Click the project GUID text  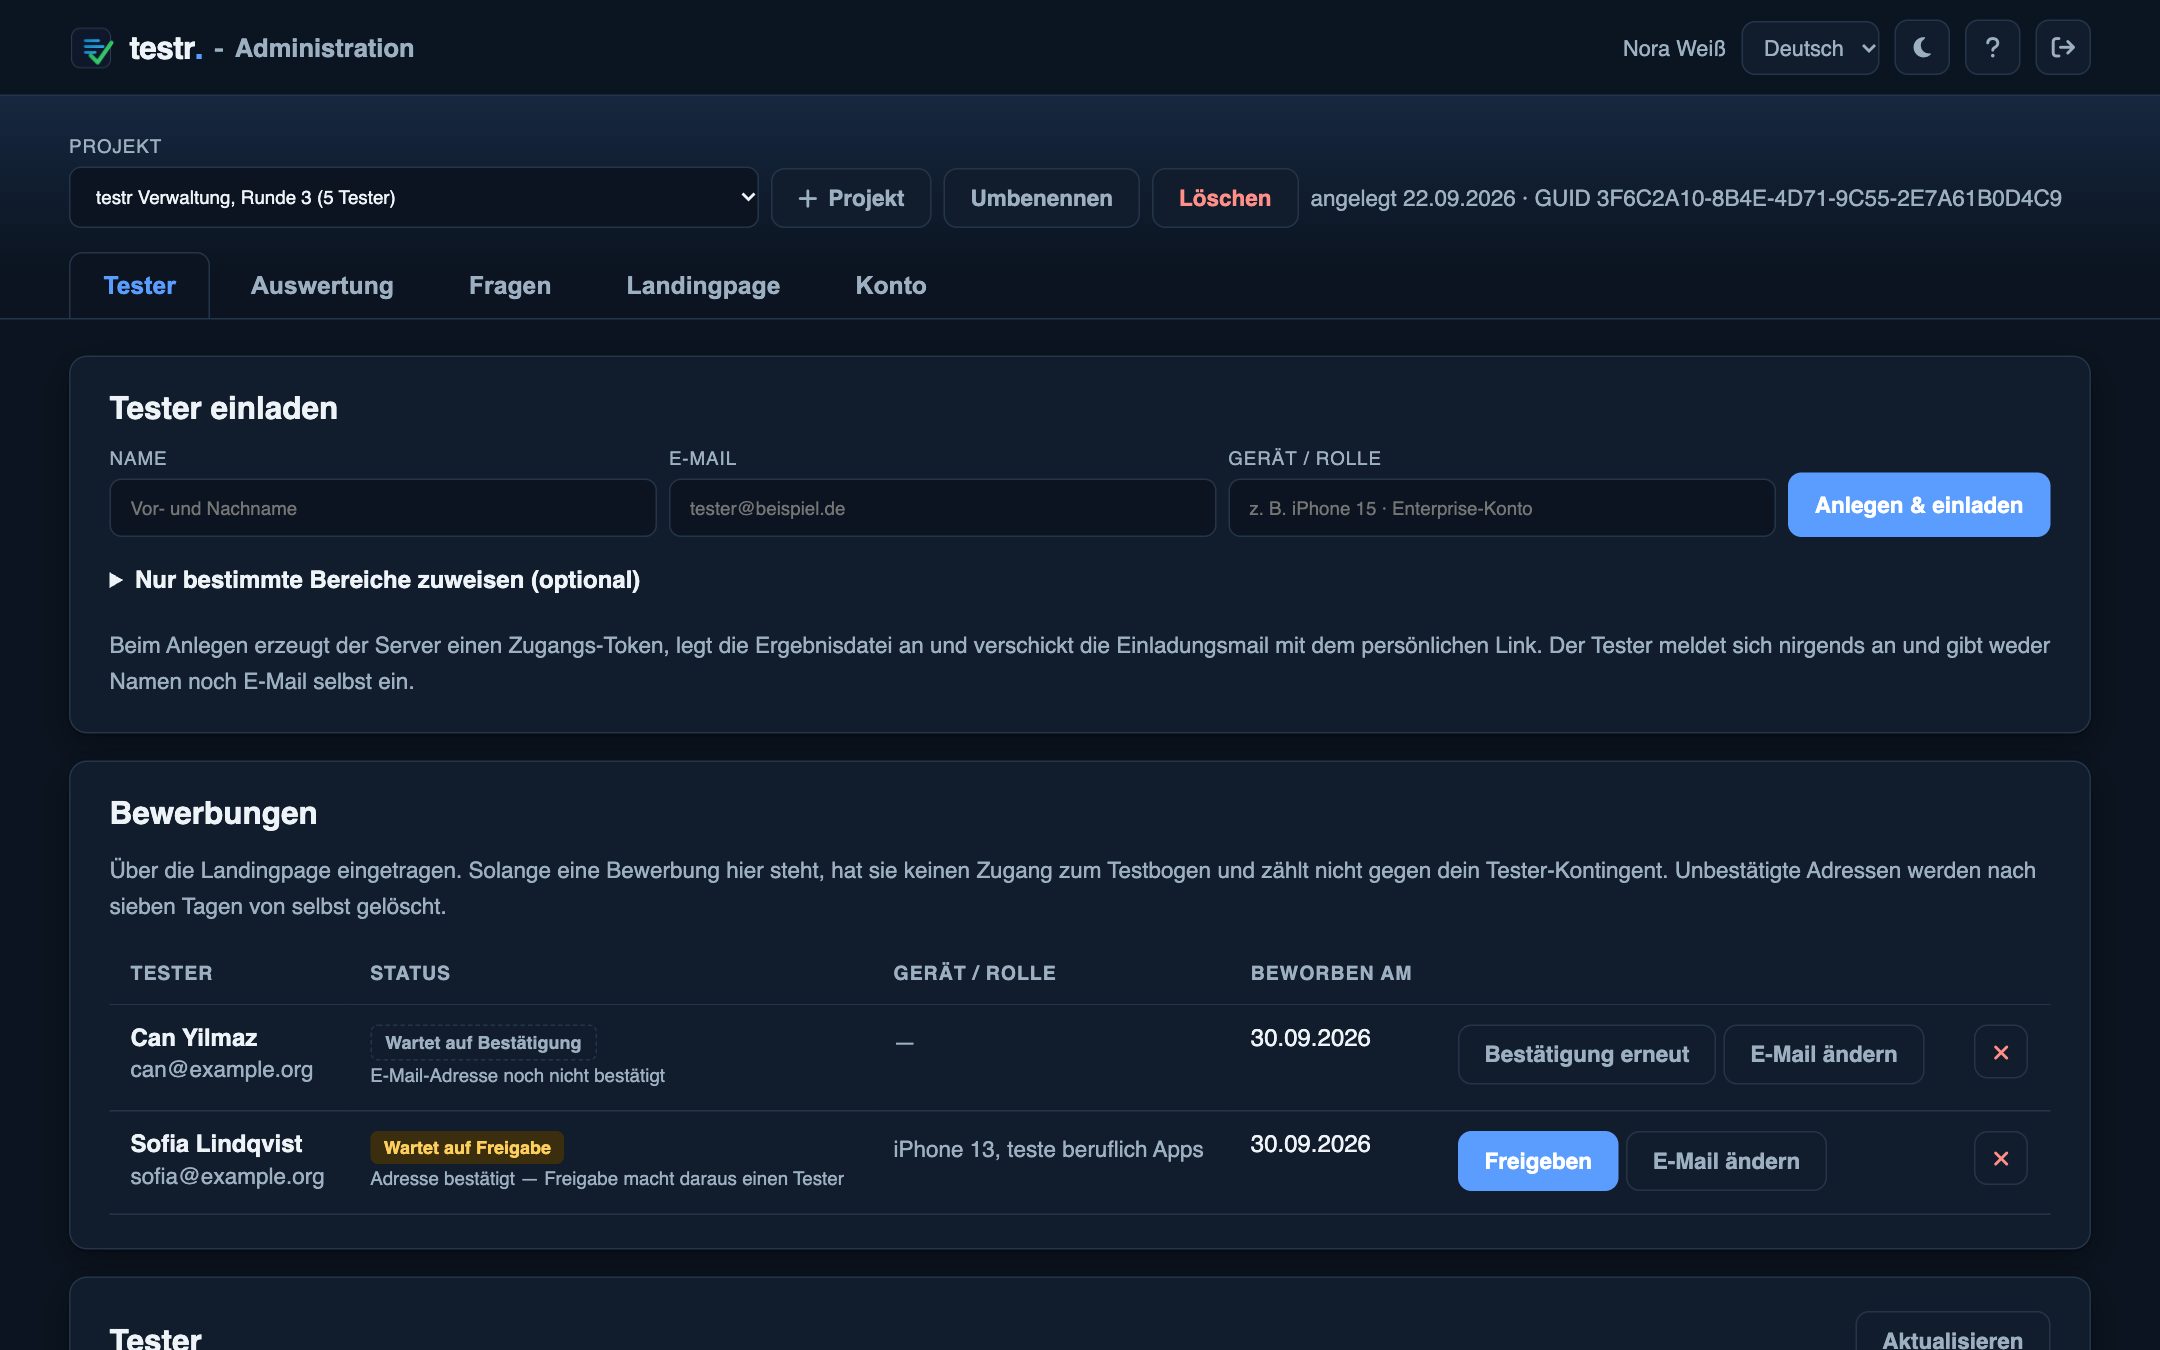[x=1797, y=198]
